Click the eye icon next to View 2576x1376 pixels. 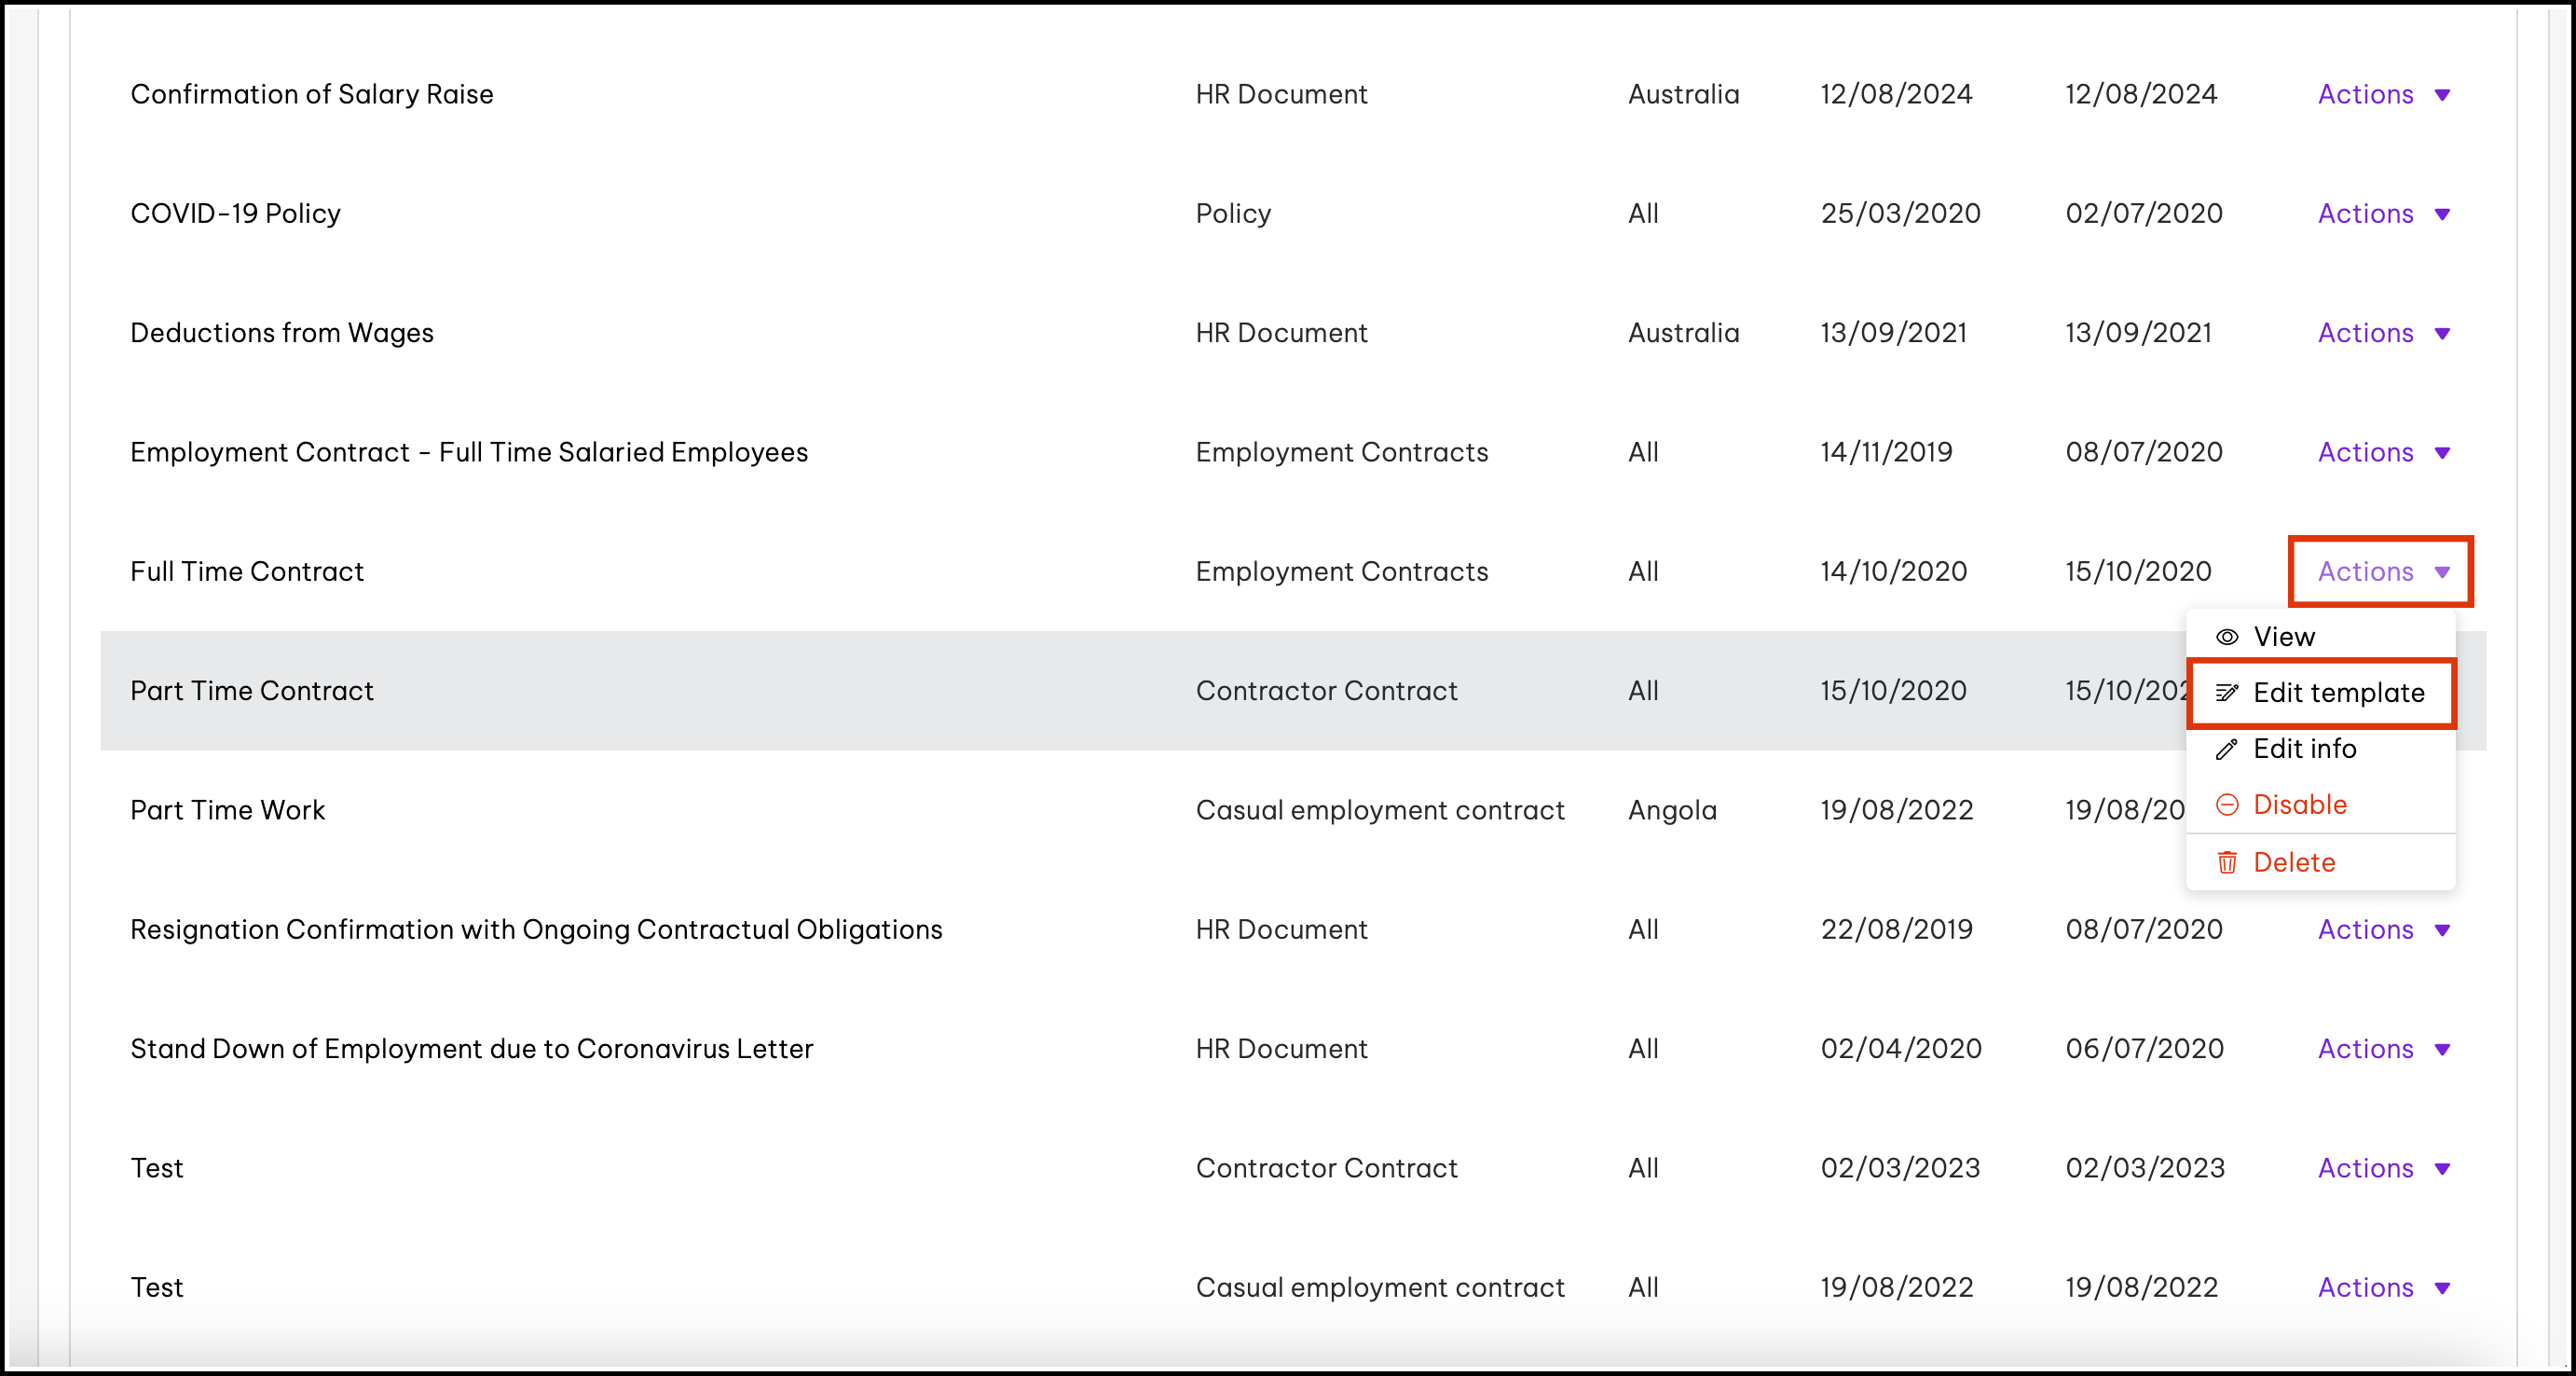click(x=2227, y=637)
